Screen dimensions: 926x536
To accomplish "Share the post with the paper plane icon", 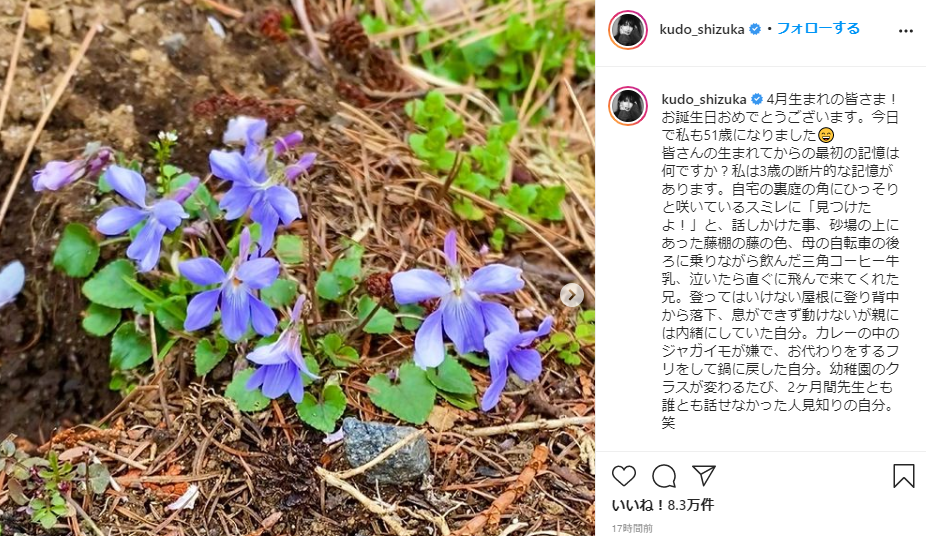I will pos(704,475).
